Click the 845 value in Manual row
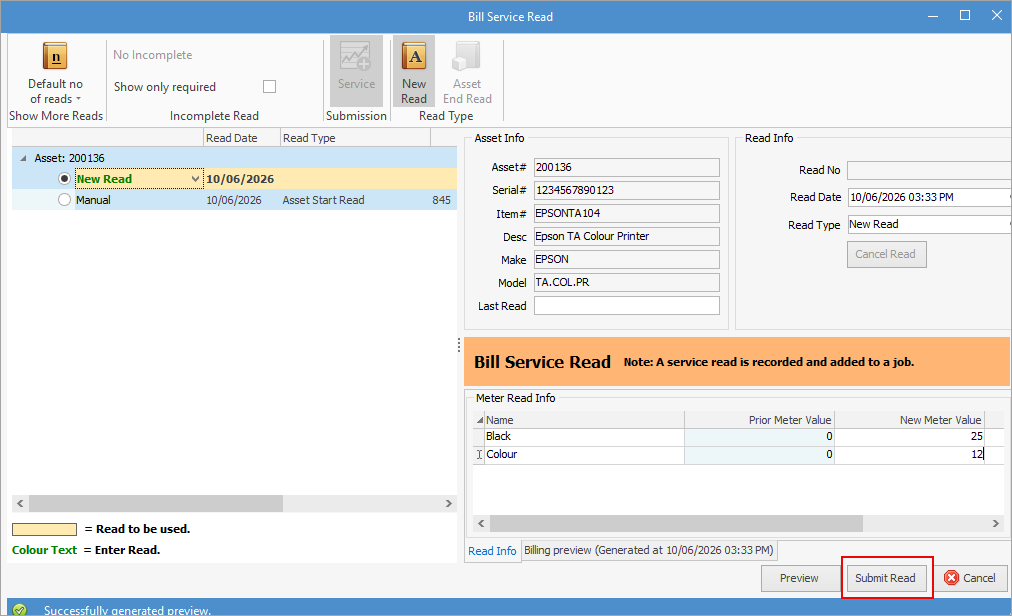The height and width of the screenshot is (616, 1012). (441, 200)
